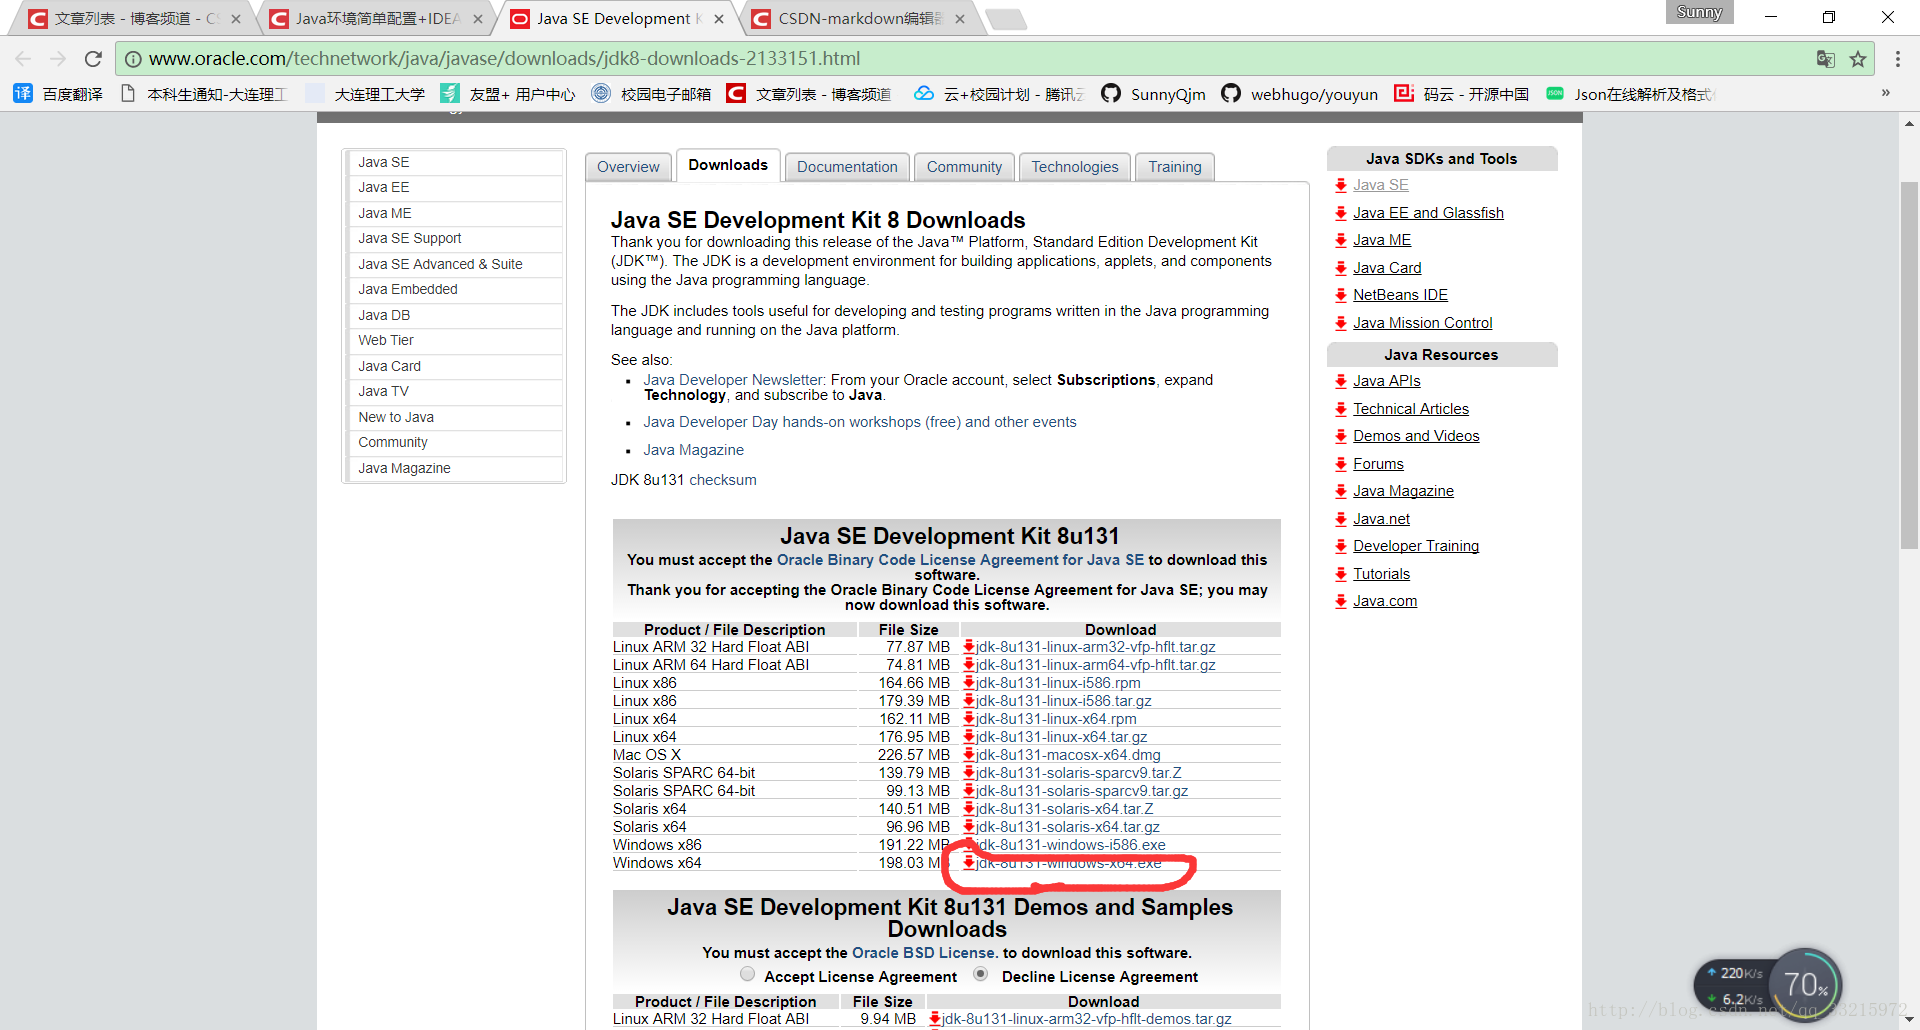
Task: Click the red arrow icon beside Java APIs
Action: pyautogui.click(x=1341, y=381)
